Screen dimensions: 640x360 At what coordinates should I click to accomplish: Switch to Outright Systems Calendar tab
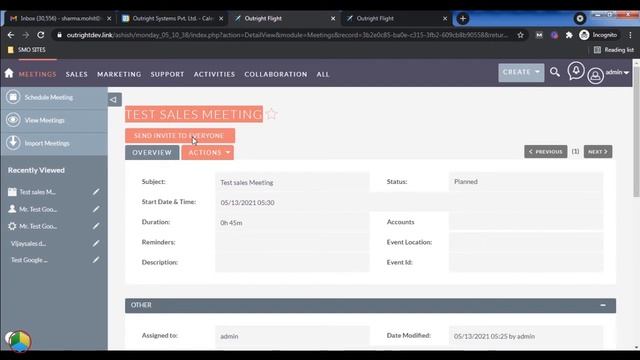coord(173,18)
